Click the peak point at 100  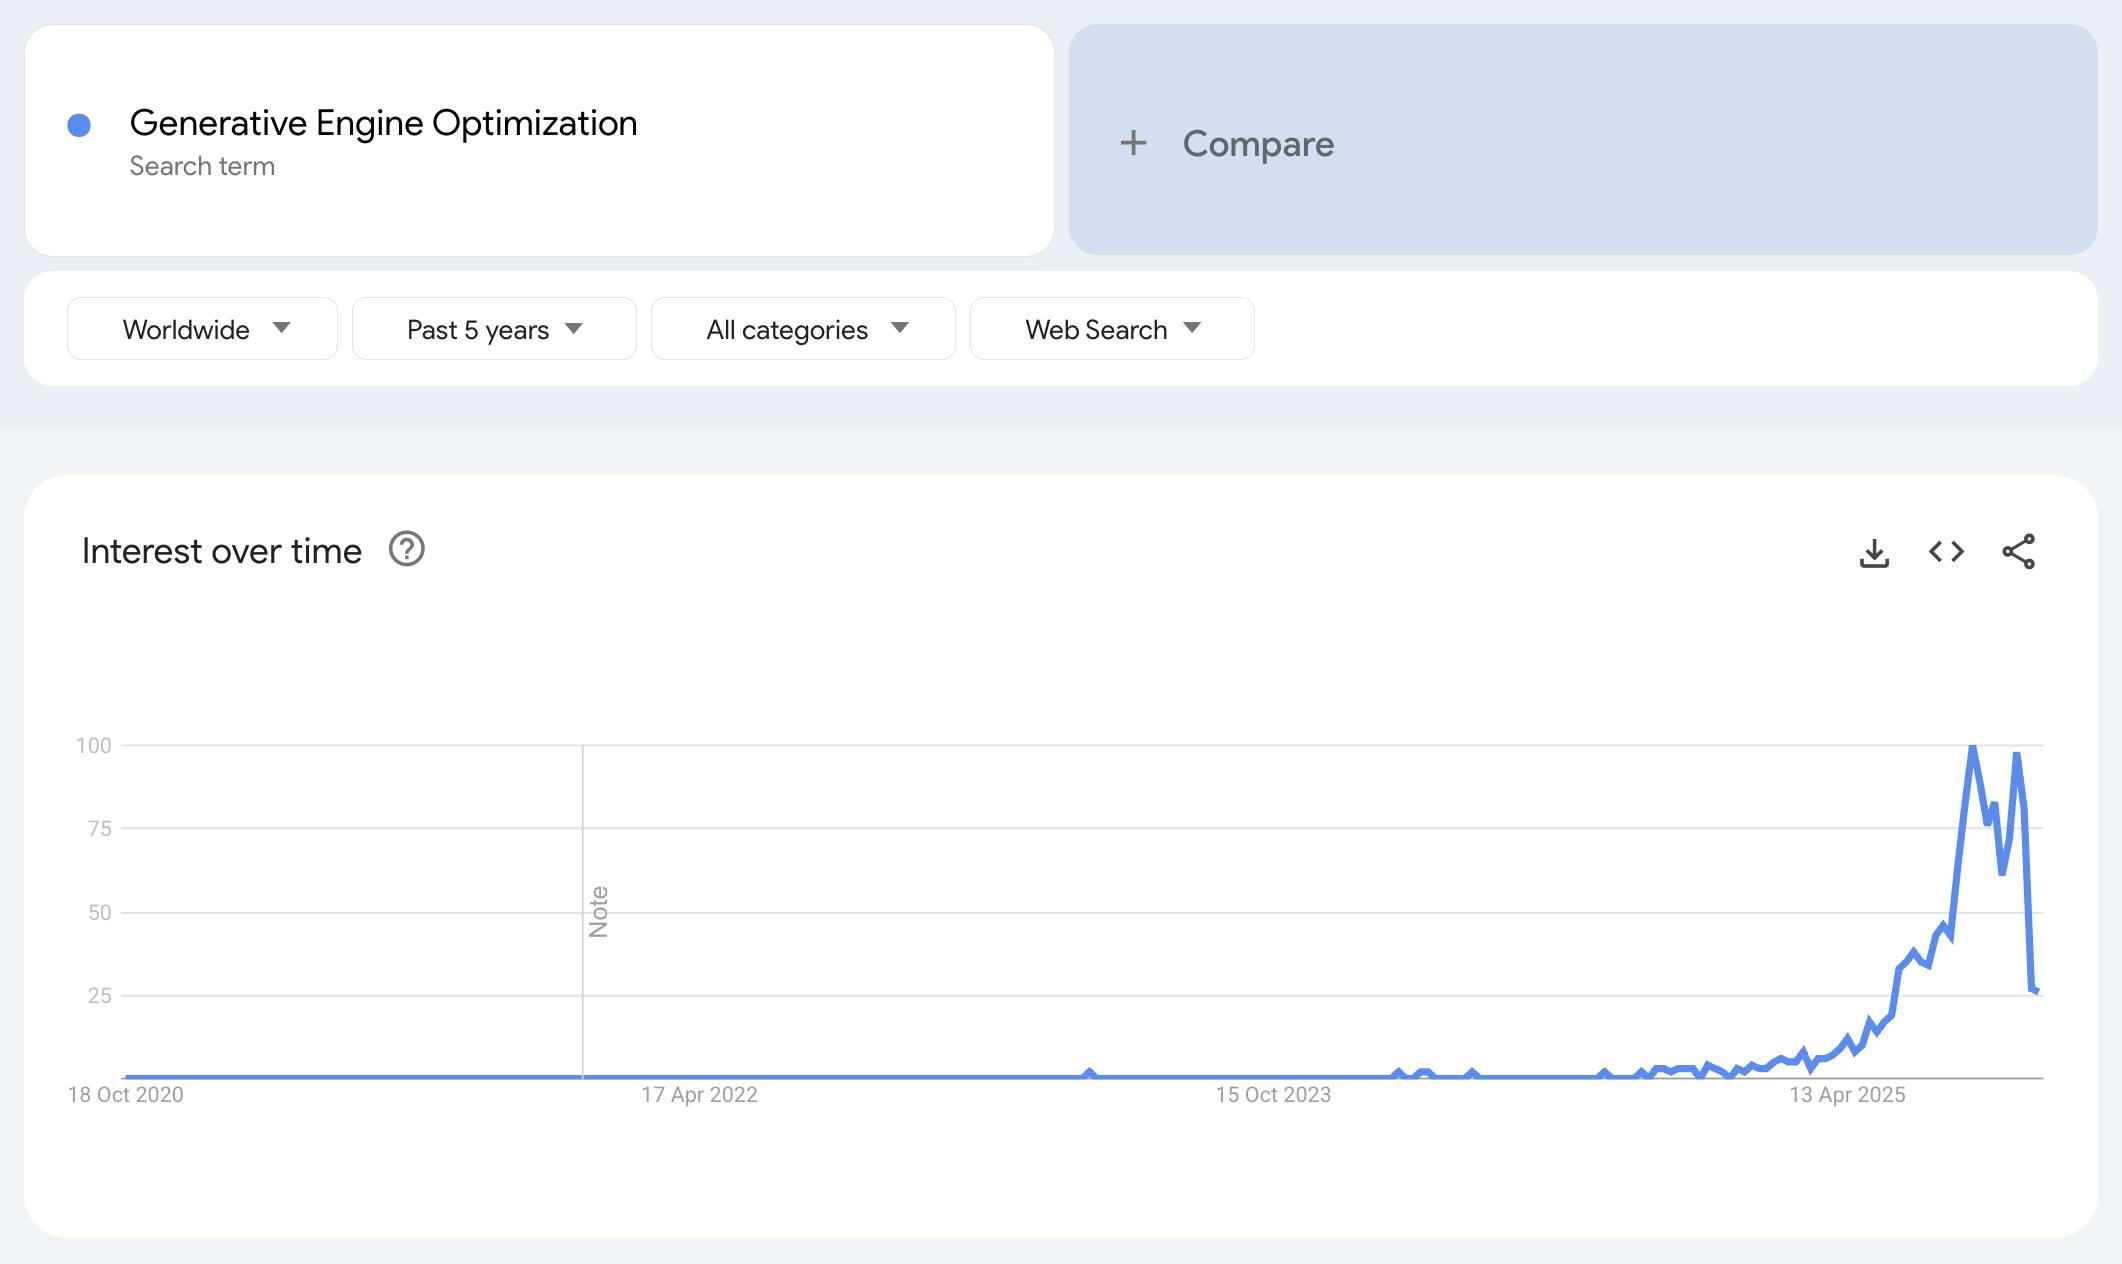click(x=1972, y=747)
